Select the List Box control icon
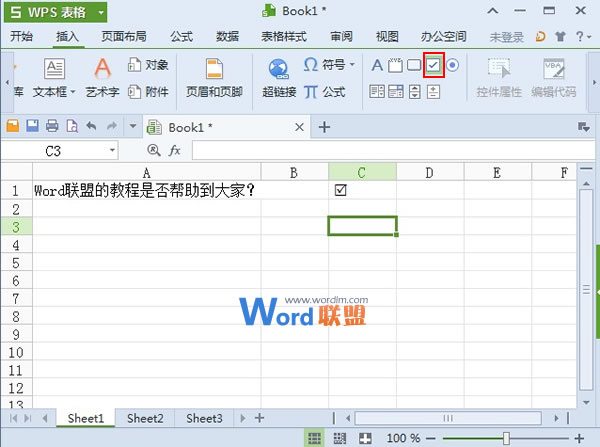Image resolution: width=600 pixels, height=447 pixels. 377,92
